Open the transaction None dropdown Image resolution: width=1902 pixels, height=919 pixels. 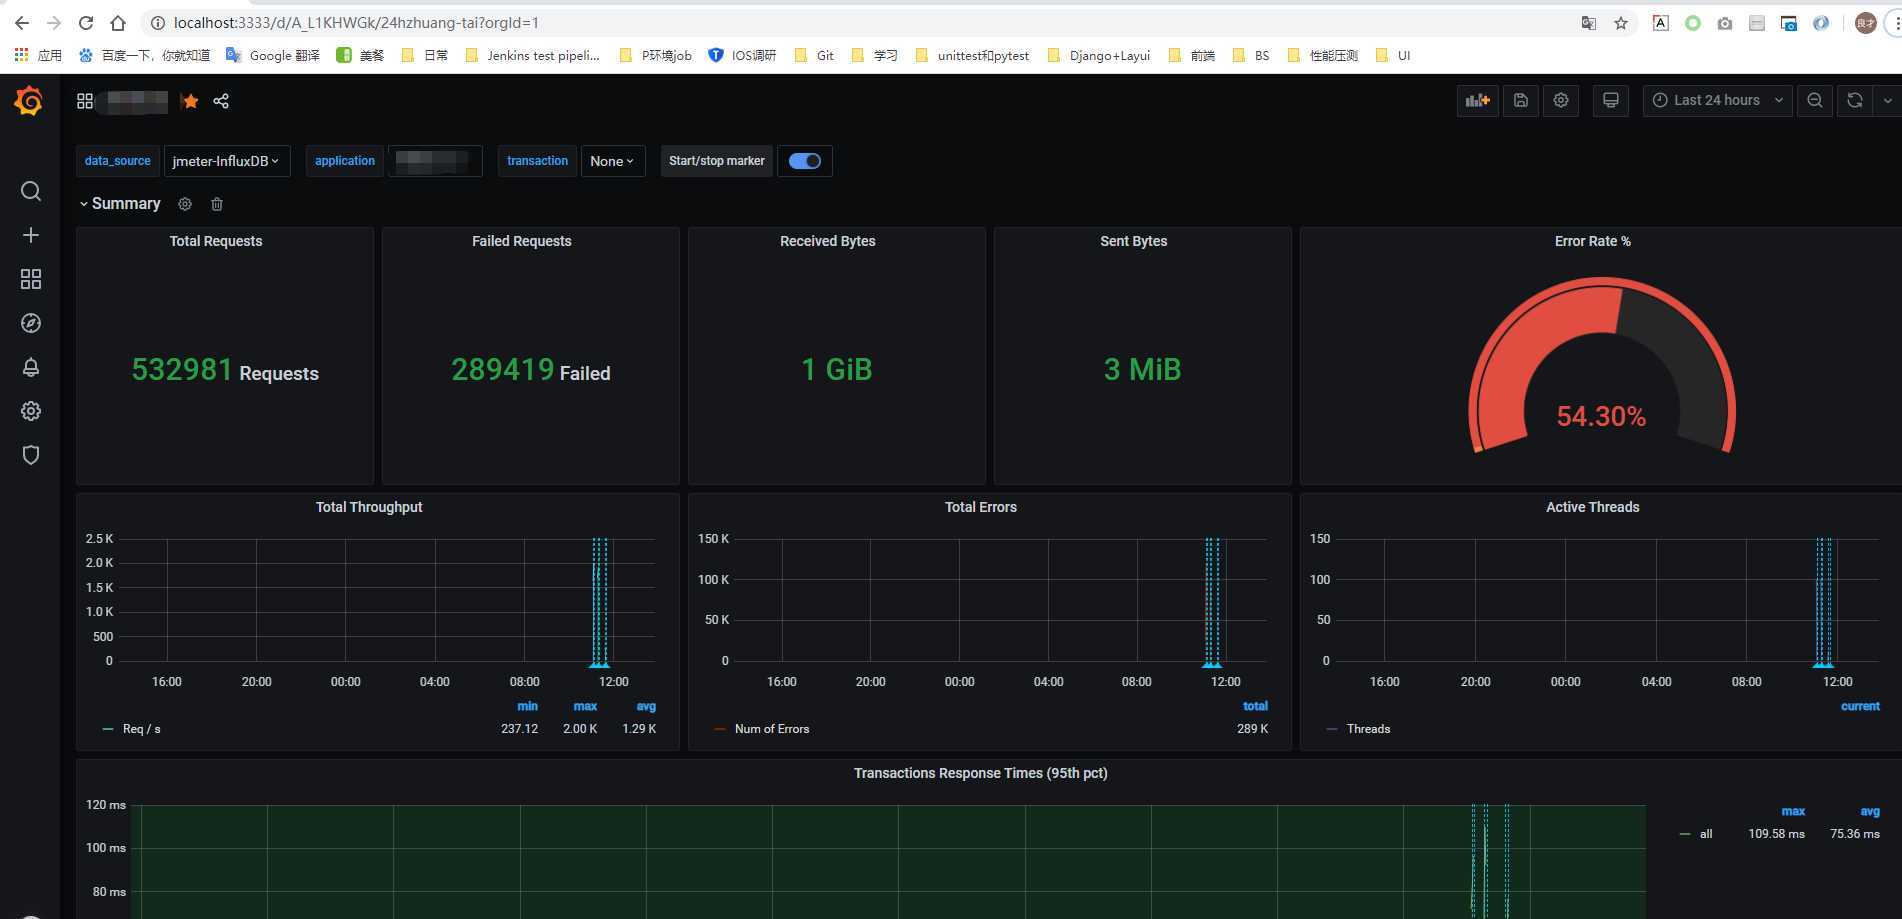click(x=612, y=161)
